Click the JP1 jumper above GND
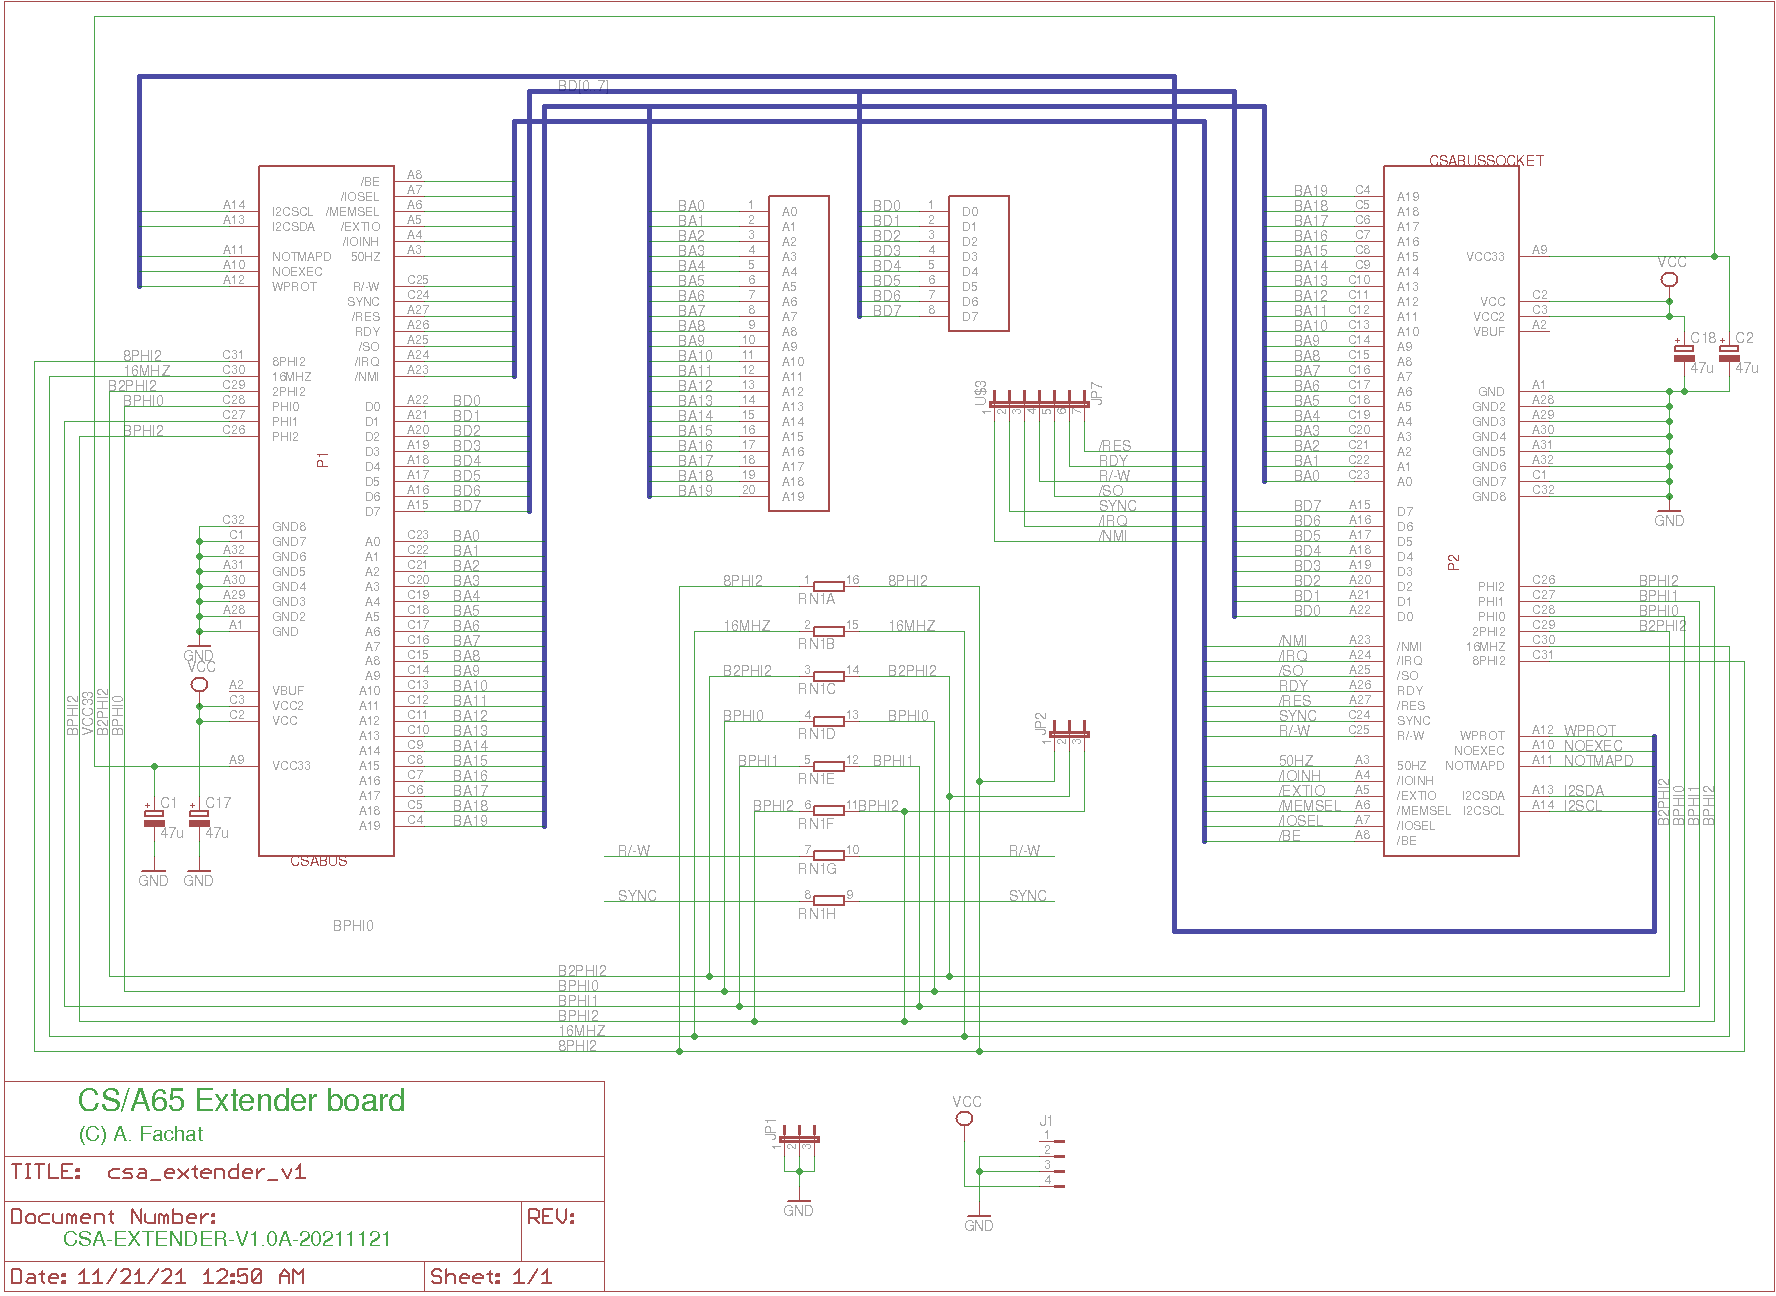Image resolution: width=1776 pixels, height=1296 pixels. pyautogui.click(x=799, y=1139)
